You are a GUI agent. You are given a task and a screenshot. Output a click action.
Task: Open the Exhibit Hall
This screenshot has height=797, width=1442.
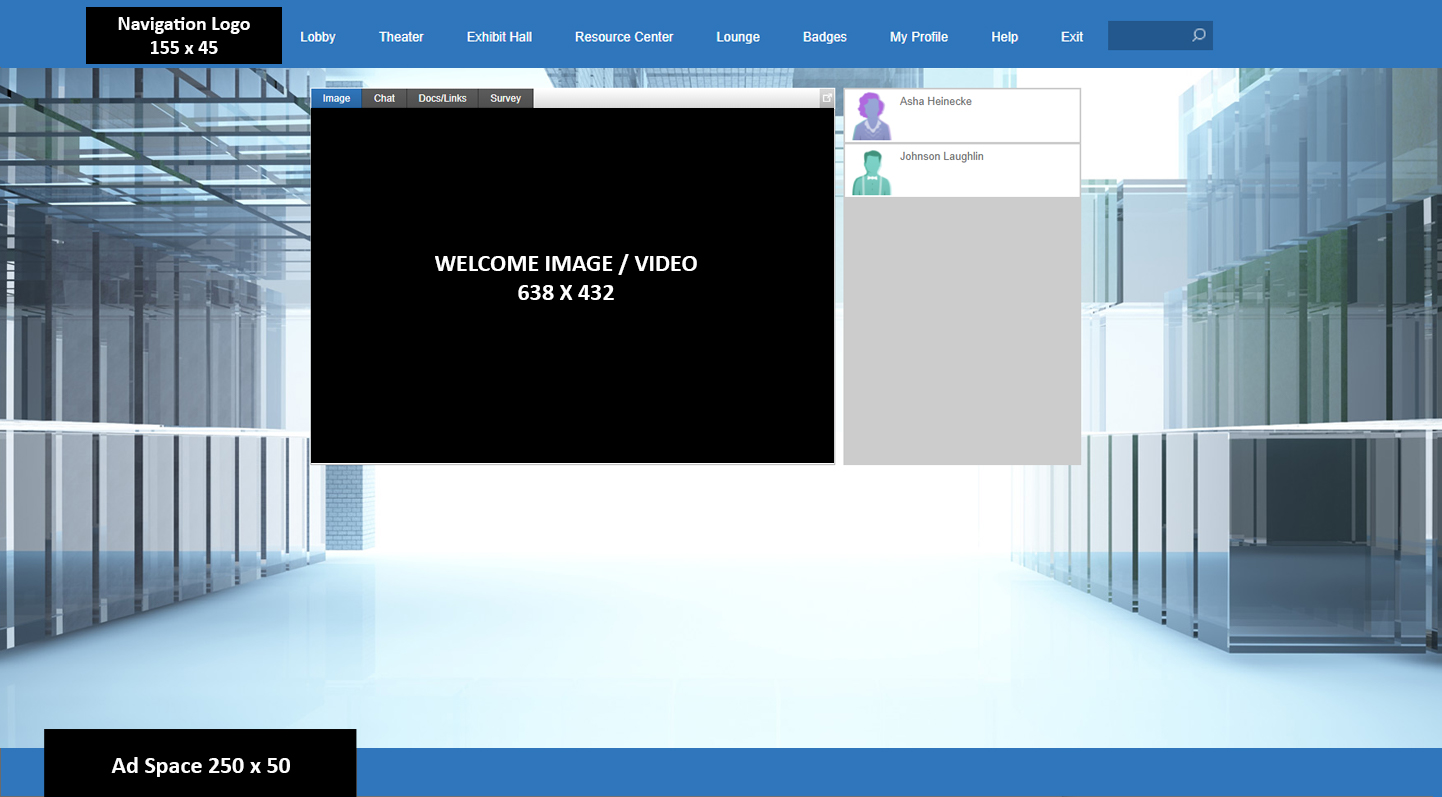click(499, 37)
